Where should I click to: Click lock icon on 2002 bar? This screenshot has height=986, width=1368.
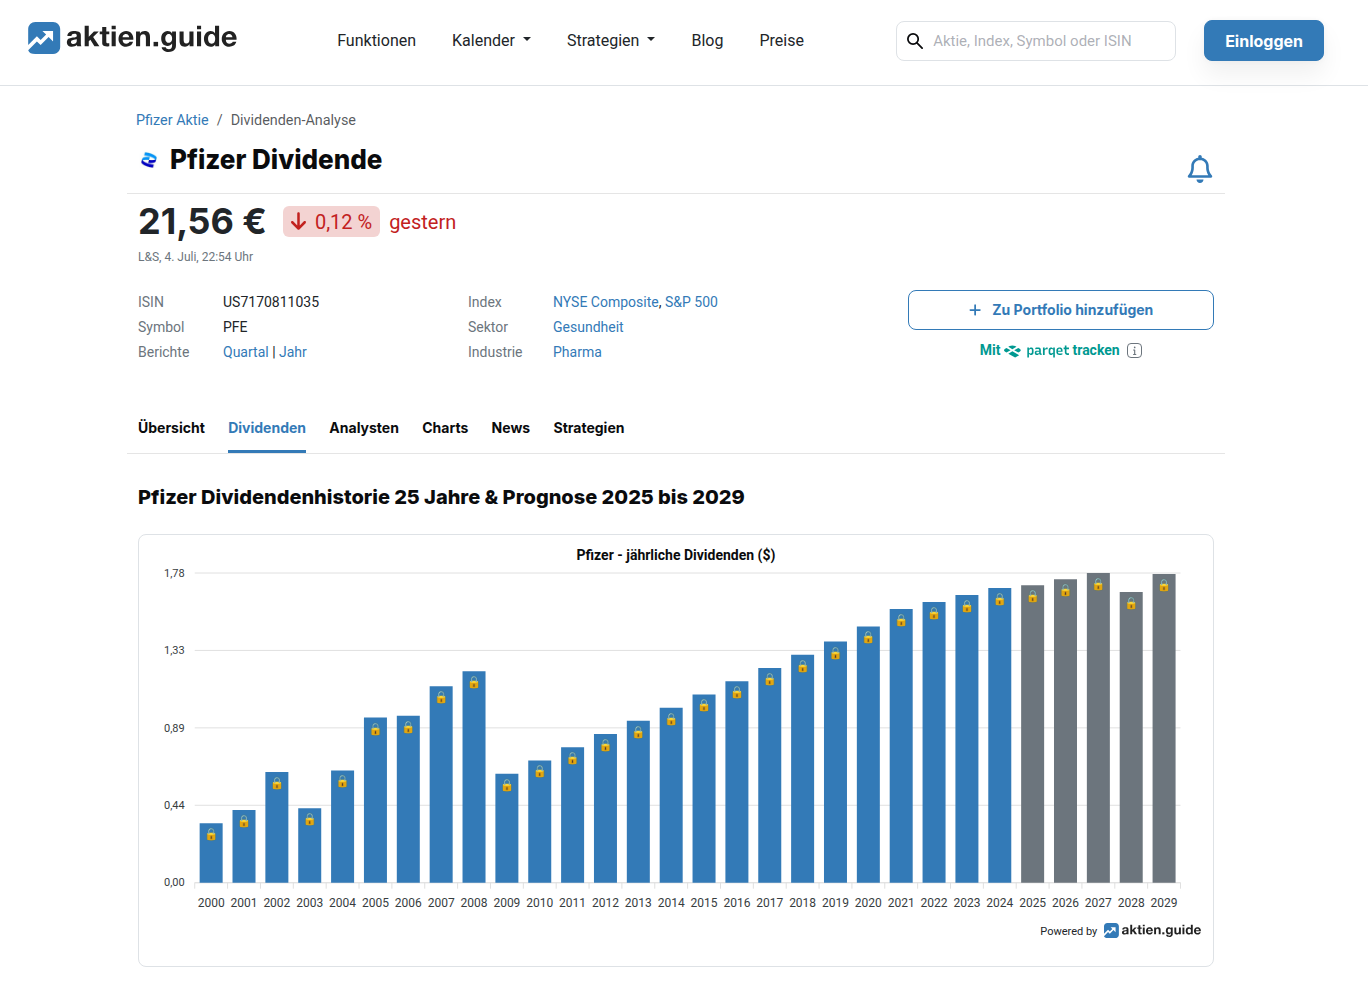pyautogui.click(x=277, y=783)
